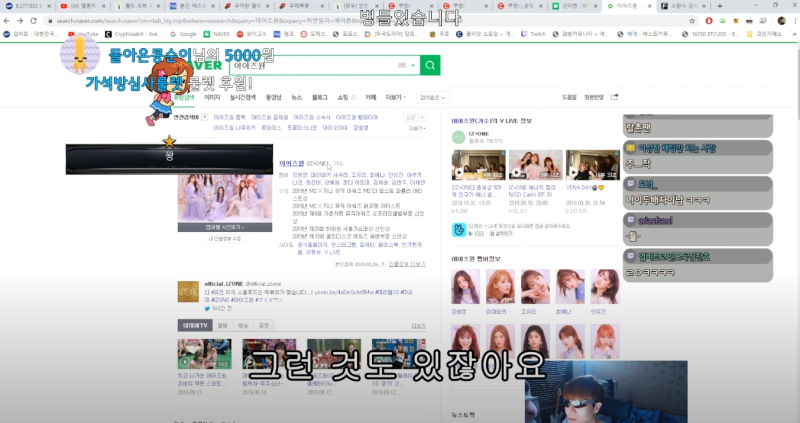Viewport: 800px width, 423px height.
Task: Open the 16350 BTCUSD bookmark
Action: (711, 34)
